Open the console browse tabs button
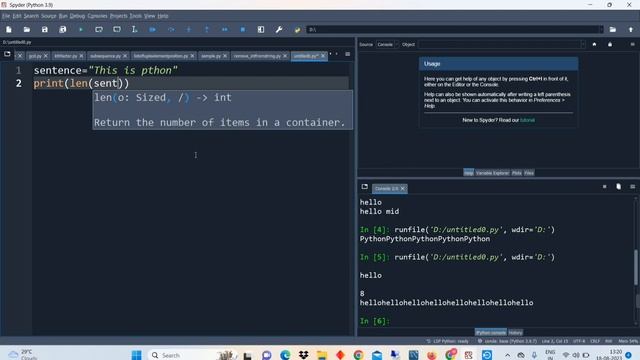The image size is (640, 360). click(364, 187)
